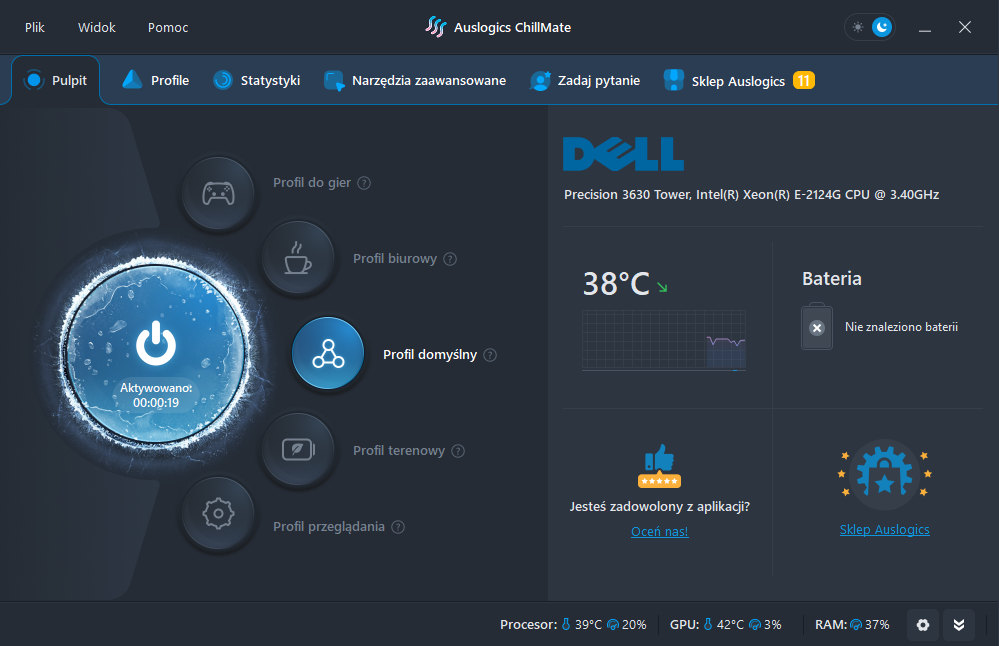Click the Bateria heading
The width and height of the screenshot is (999, 646).
[x=831, y=278]
